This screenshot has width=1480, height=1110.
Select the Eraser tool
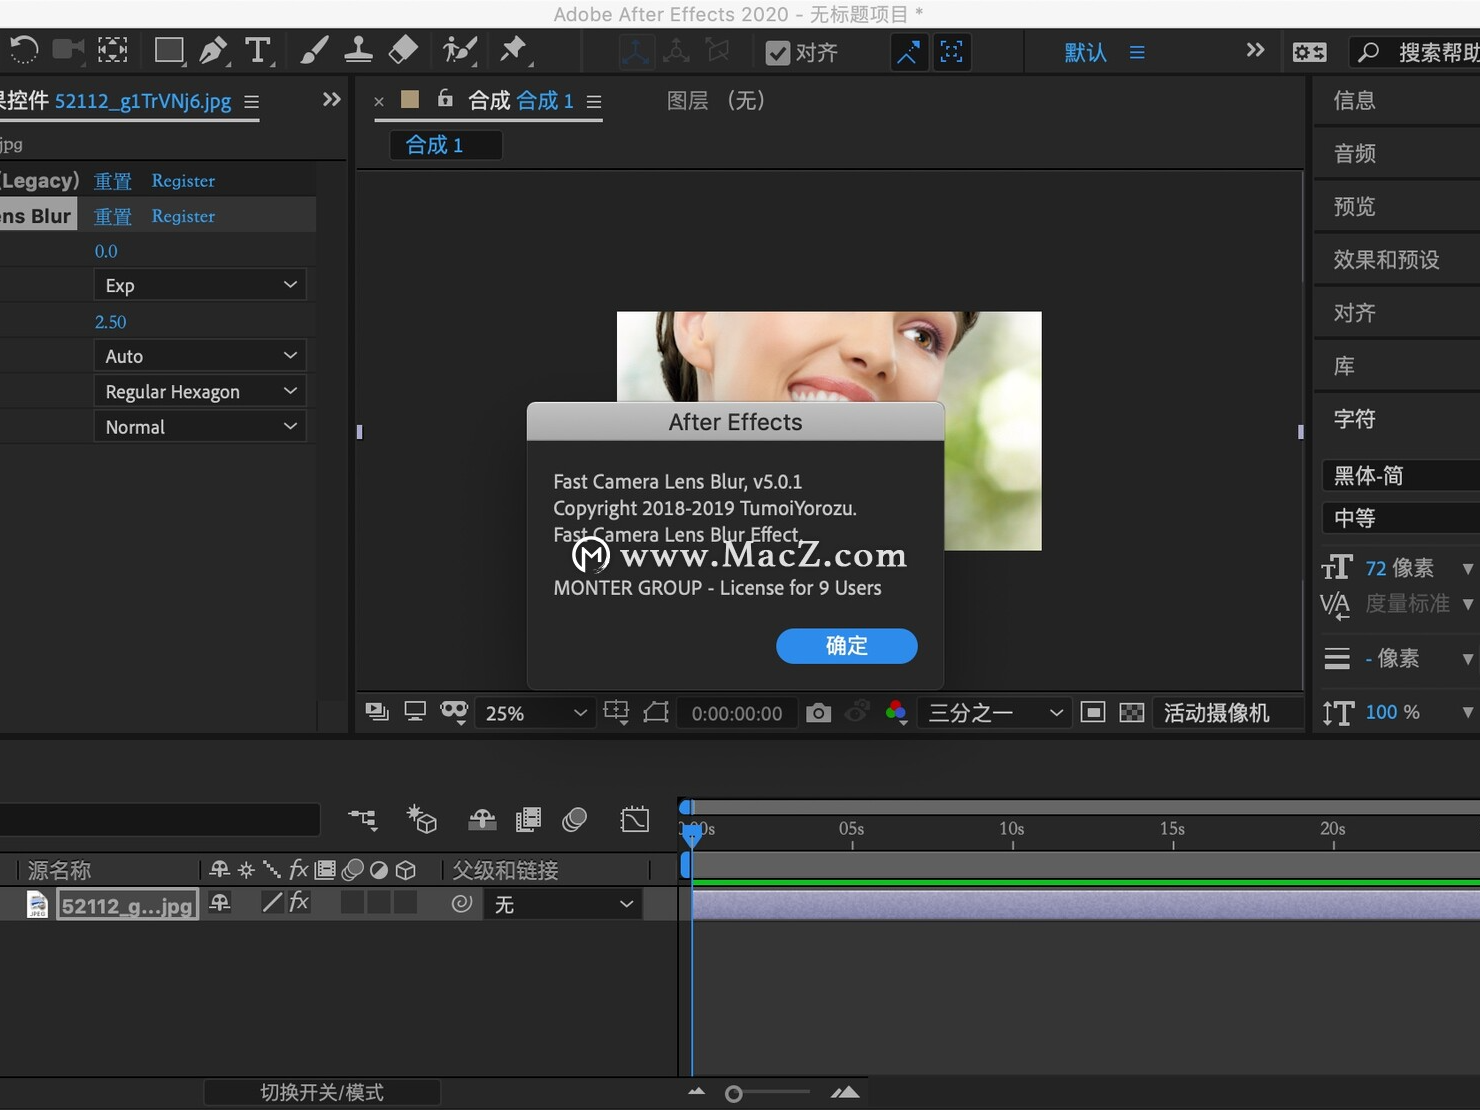[404, 50]
